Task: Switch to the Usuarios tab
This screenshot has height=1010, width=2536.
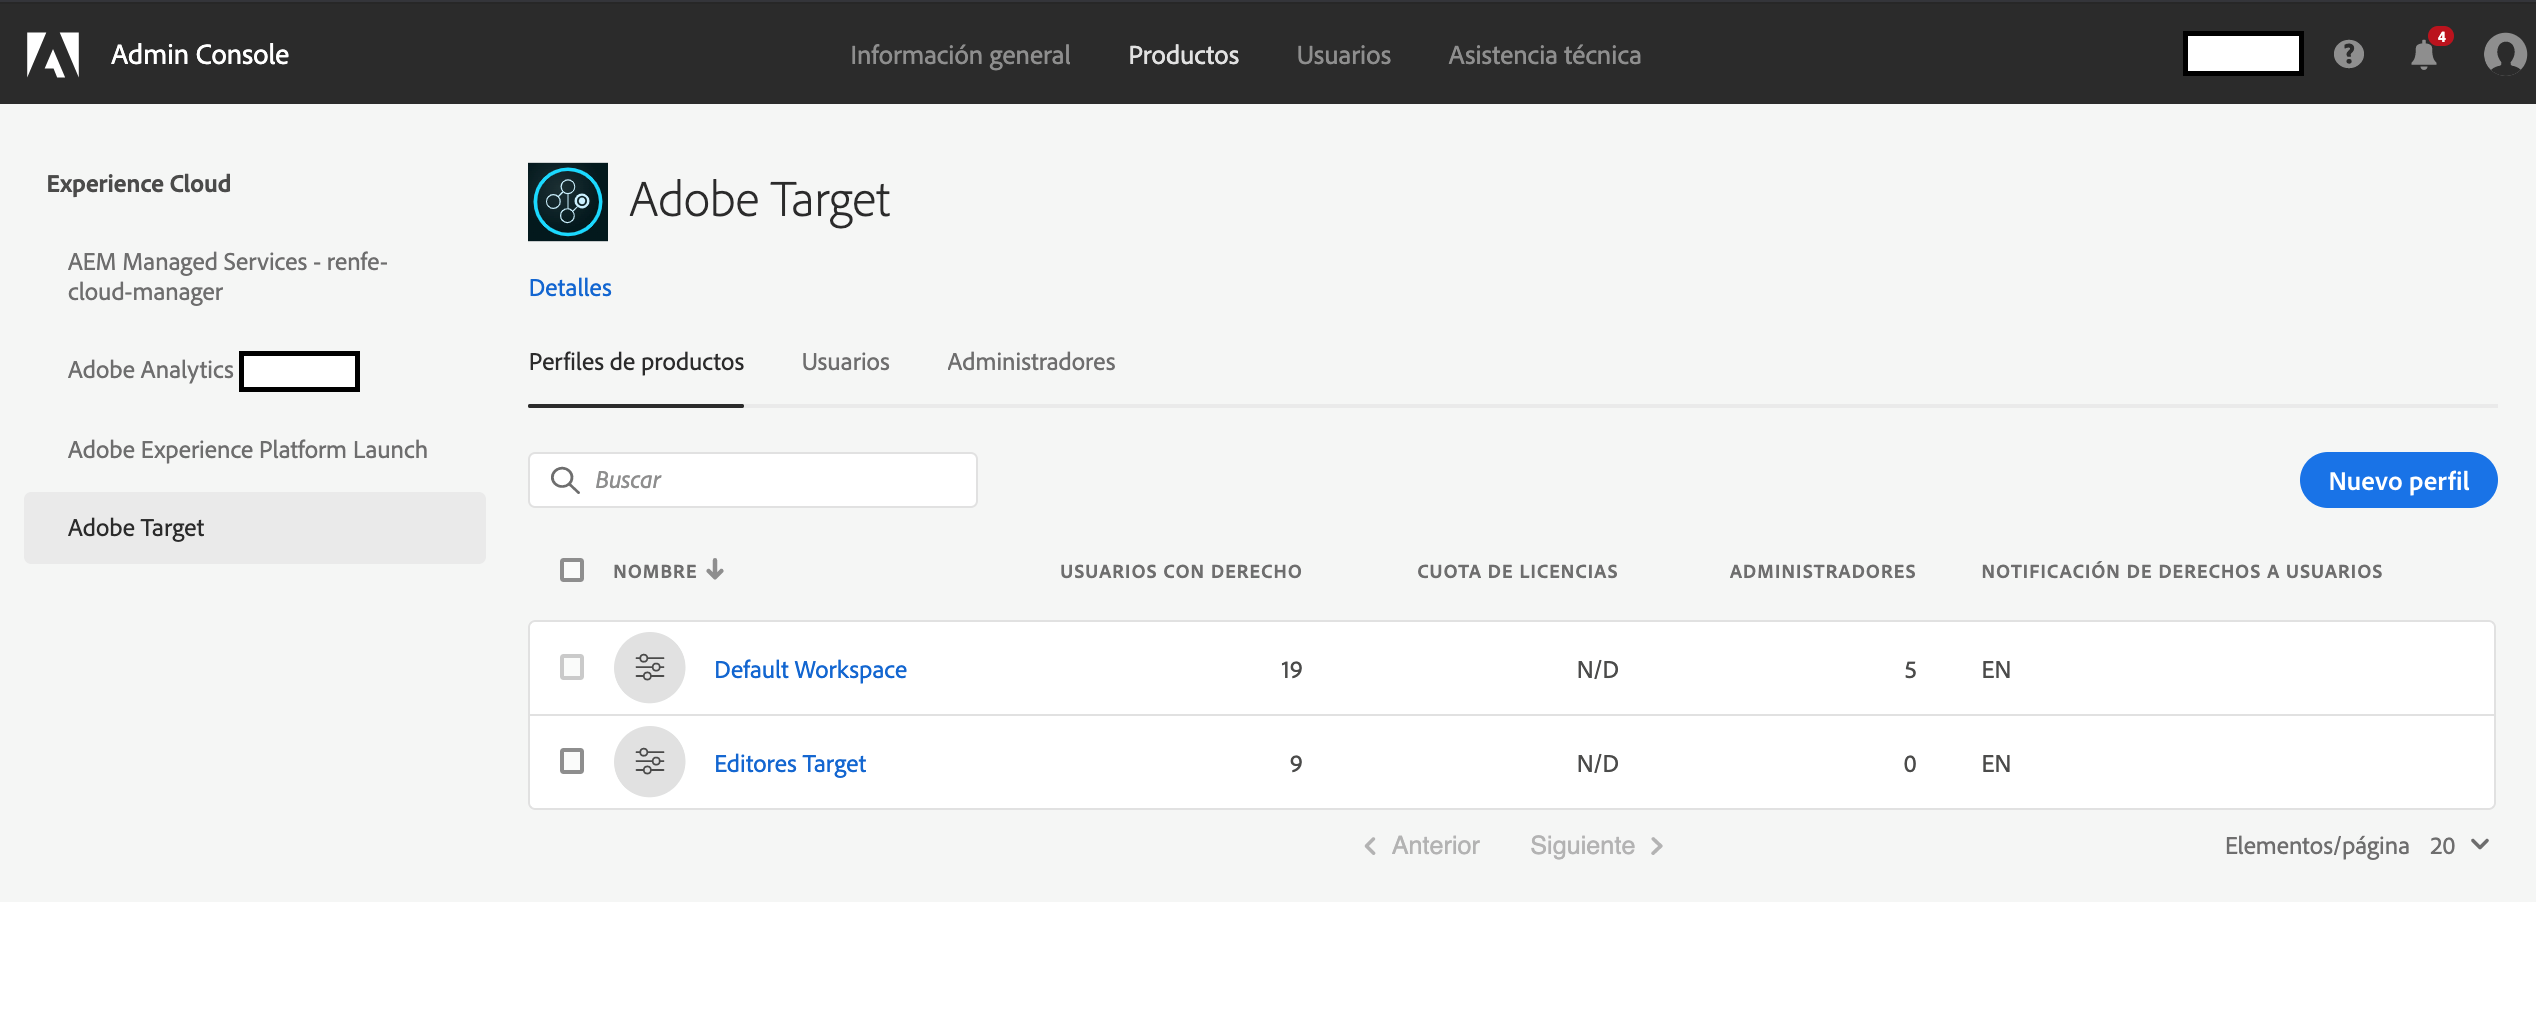Action: pos(845,362)
